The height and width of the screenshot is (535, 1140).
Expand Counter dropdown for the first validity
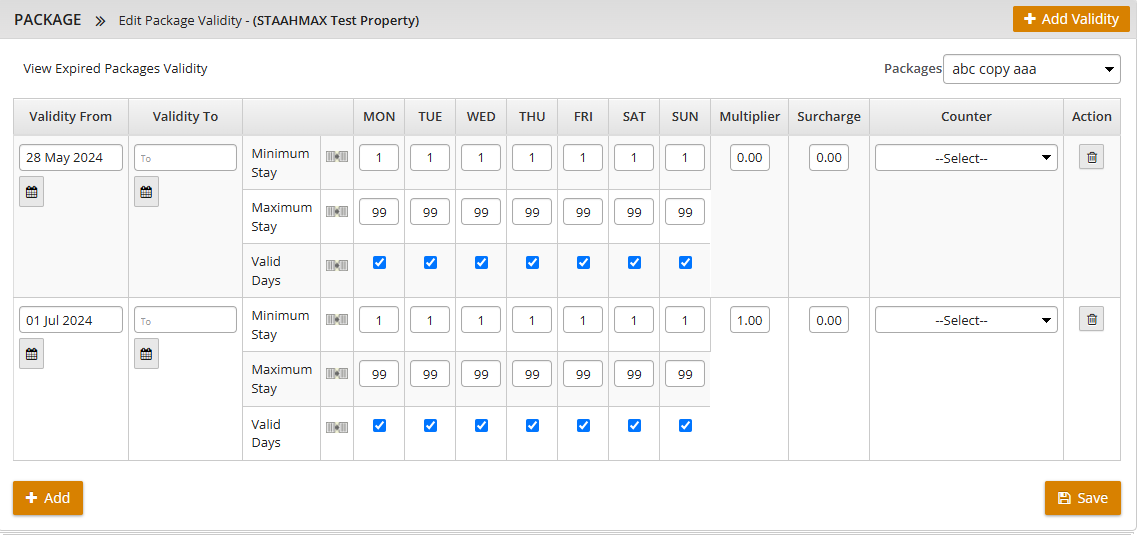pyautogui.click(x=966, y=158)
